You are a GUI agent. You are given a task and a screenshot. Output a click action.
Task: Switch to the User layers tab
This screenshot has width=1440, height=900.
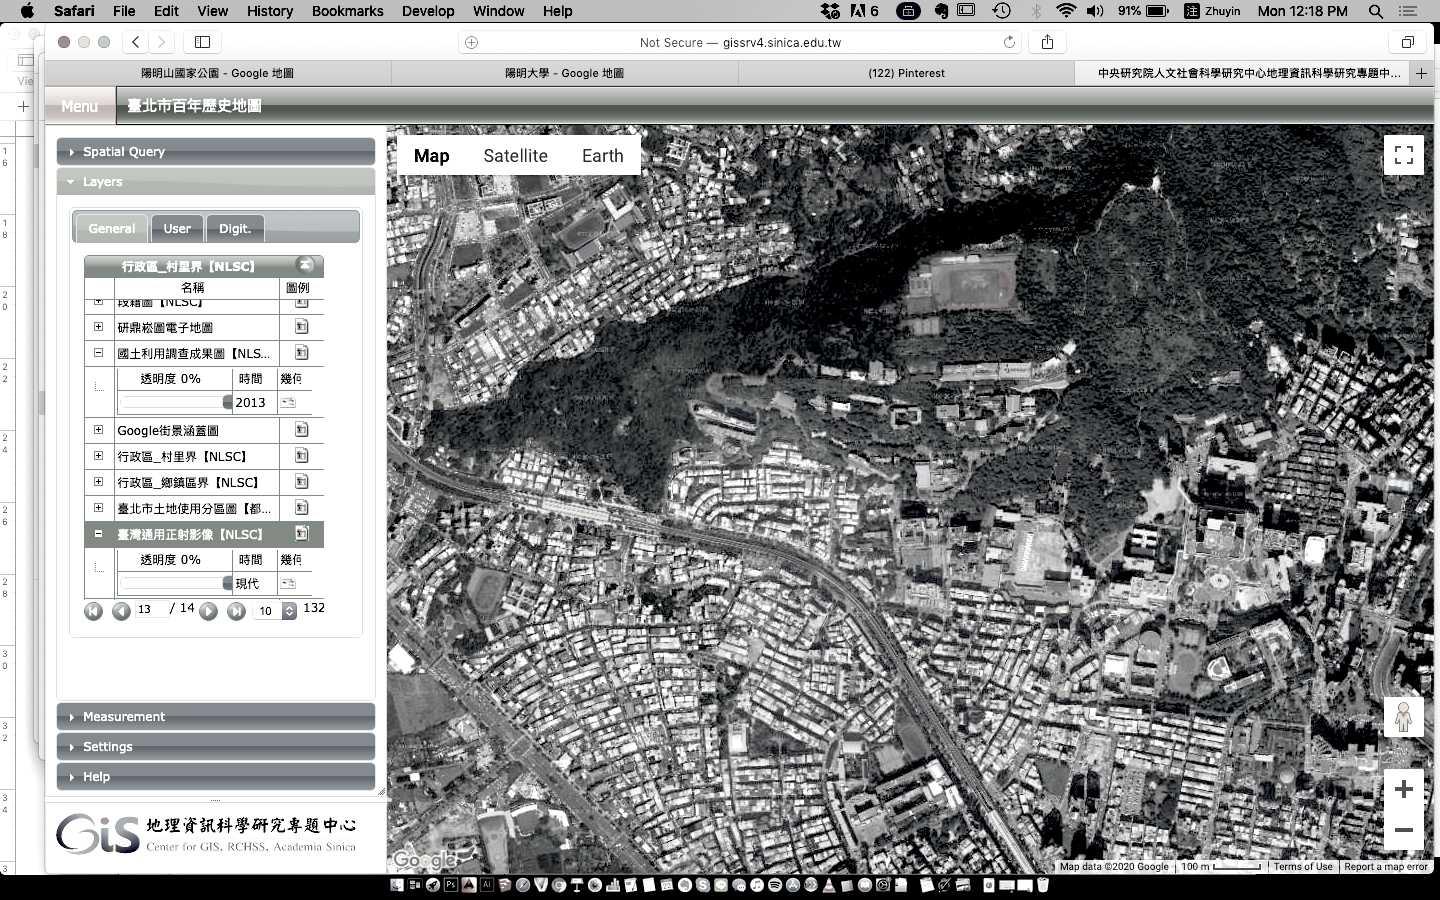tap(177, 229)
